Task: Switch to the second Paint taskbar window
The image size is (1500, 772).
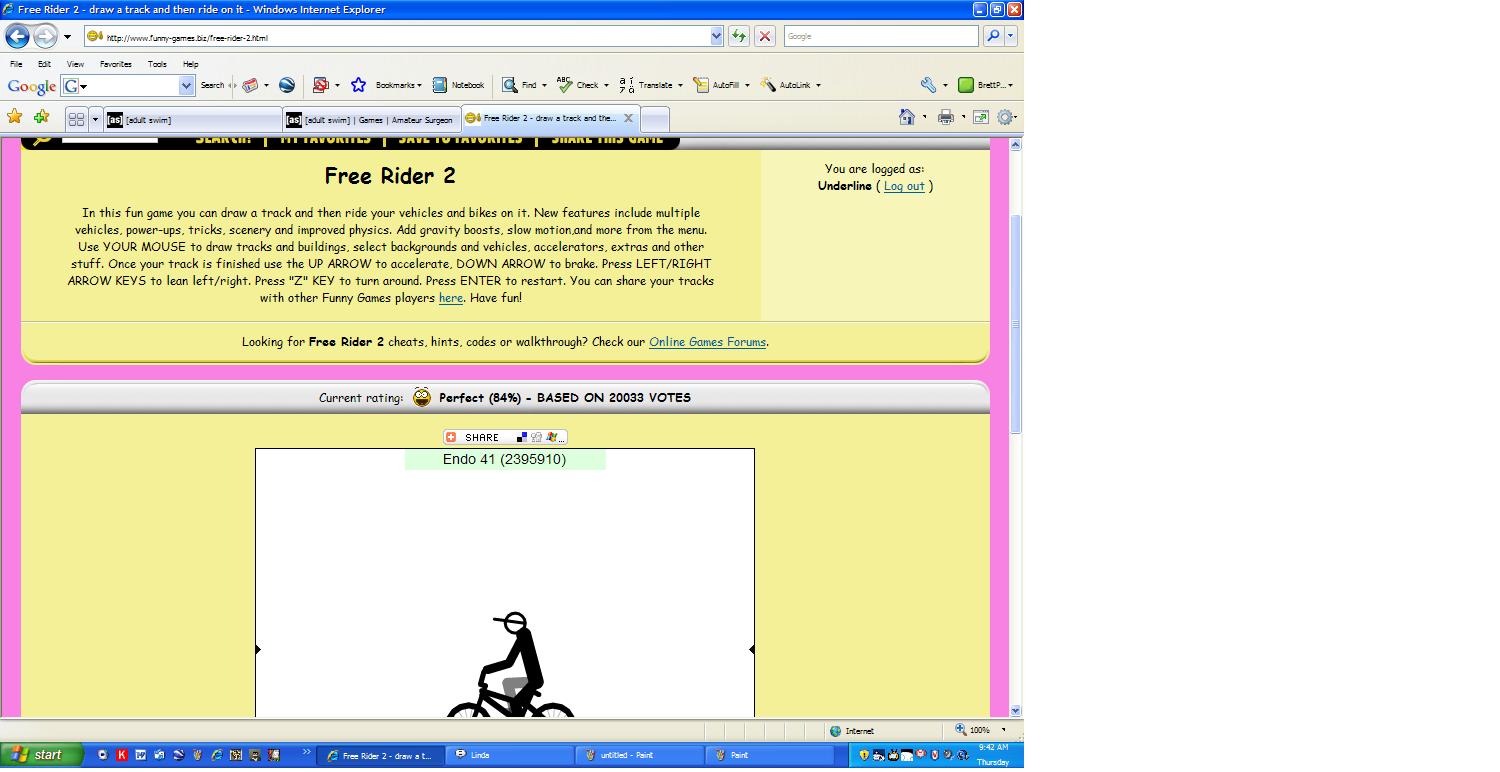Action: click(770, 755)
